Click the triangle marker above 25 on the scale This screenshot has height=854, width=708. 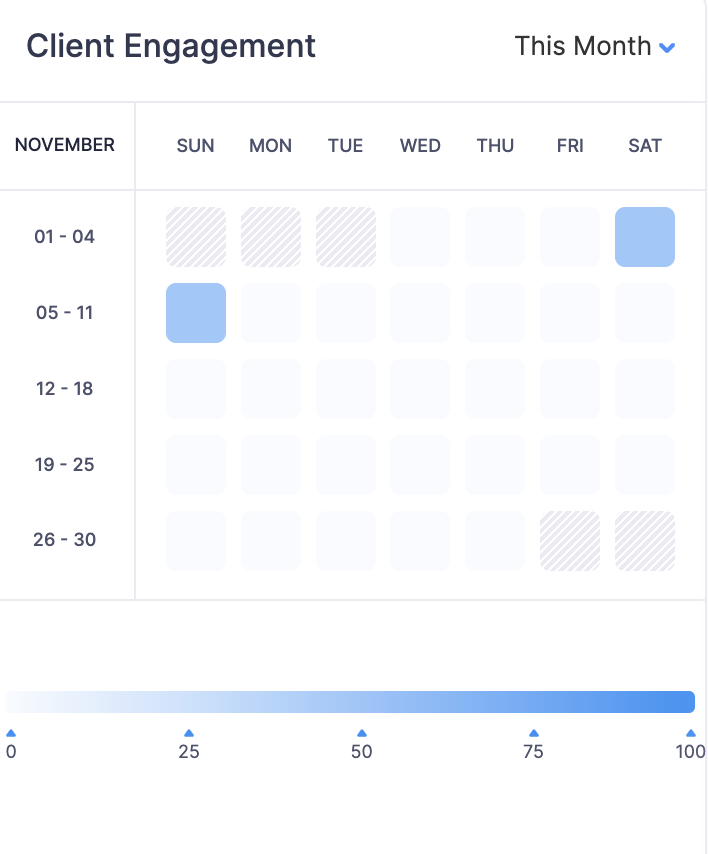click(x=189, y=733)
